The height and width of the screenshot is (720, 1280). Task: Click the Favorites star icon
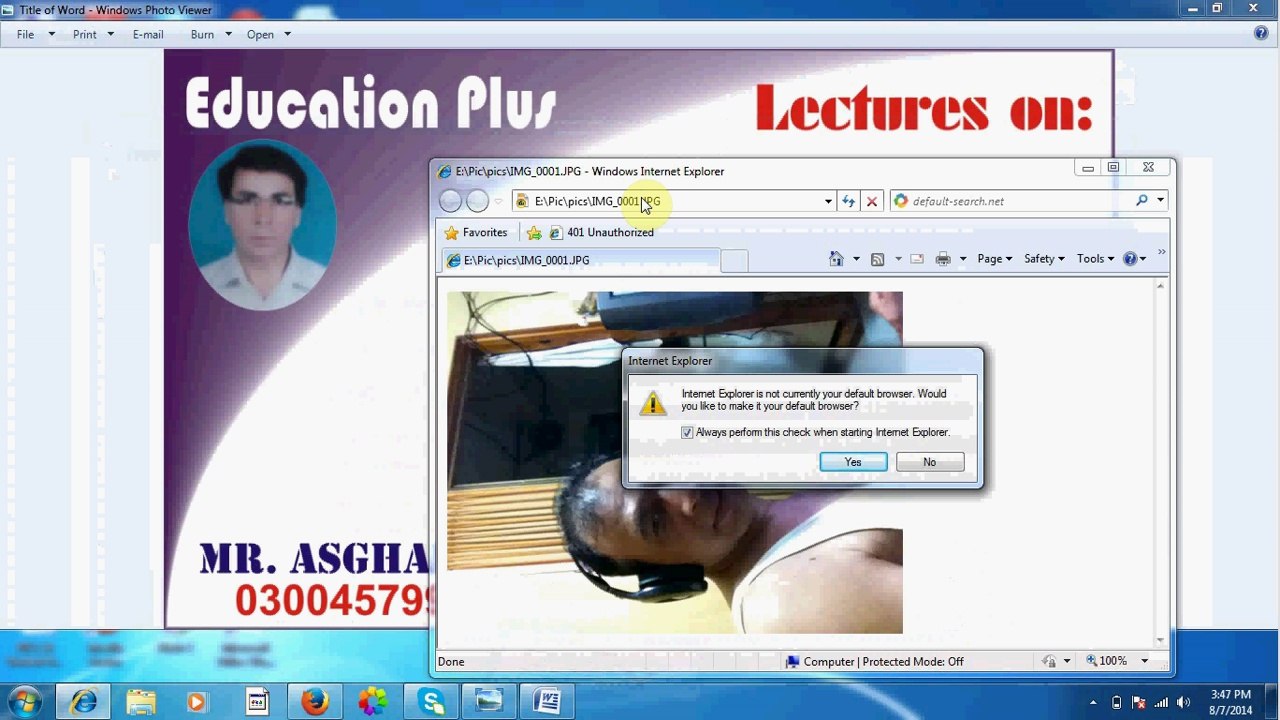click(x=452, y=233)
